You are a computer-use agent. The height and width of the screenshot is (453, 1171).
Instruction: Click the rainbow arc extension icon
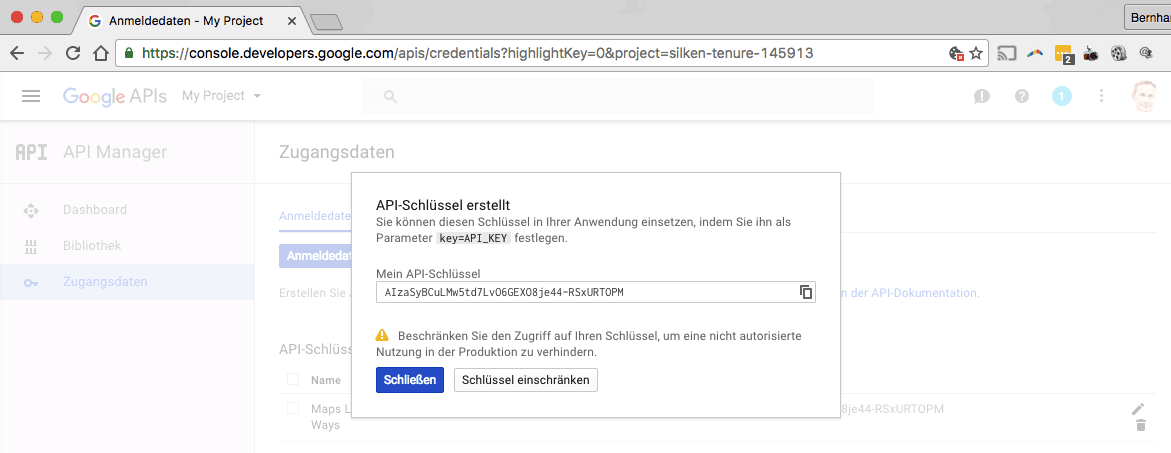pos(1035,54)
